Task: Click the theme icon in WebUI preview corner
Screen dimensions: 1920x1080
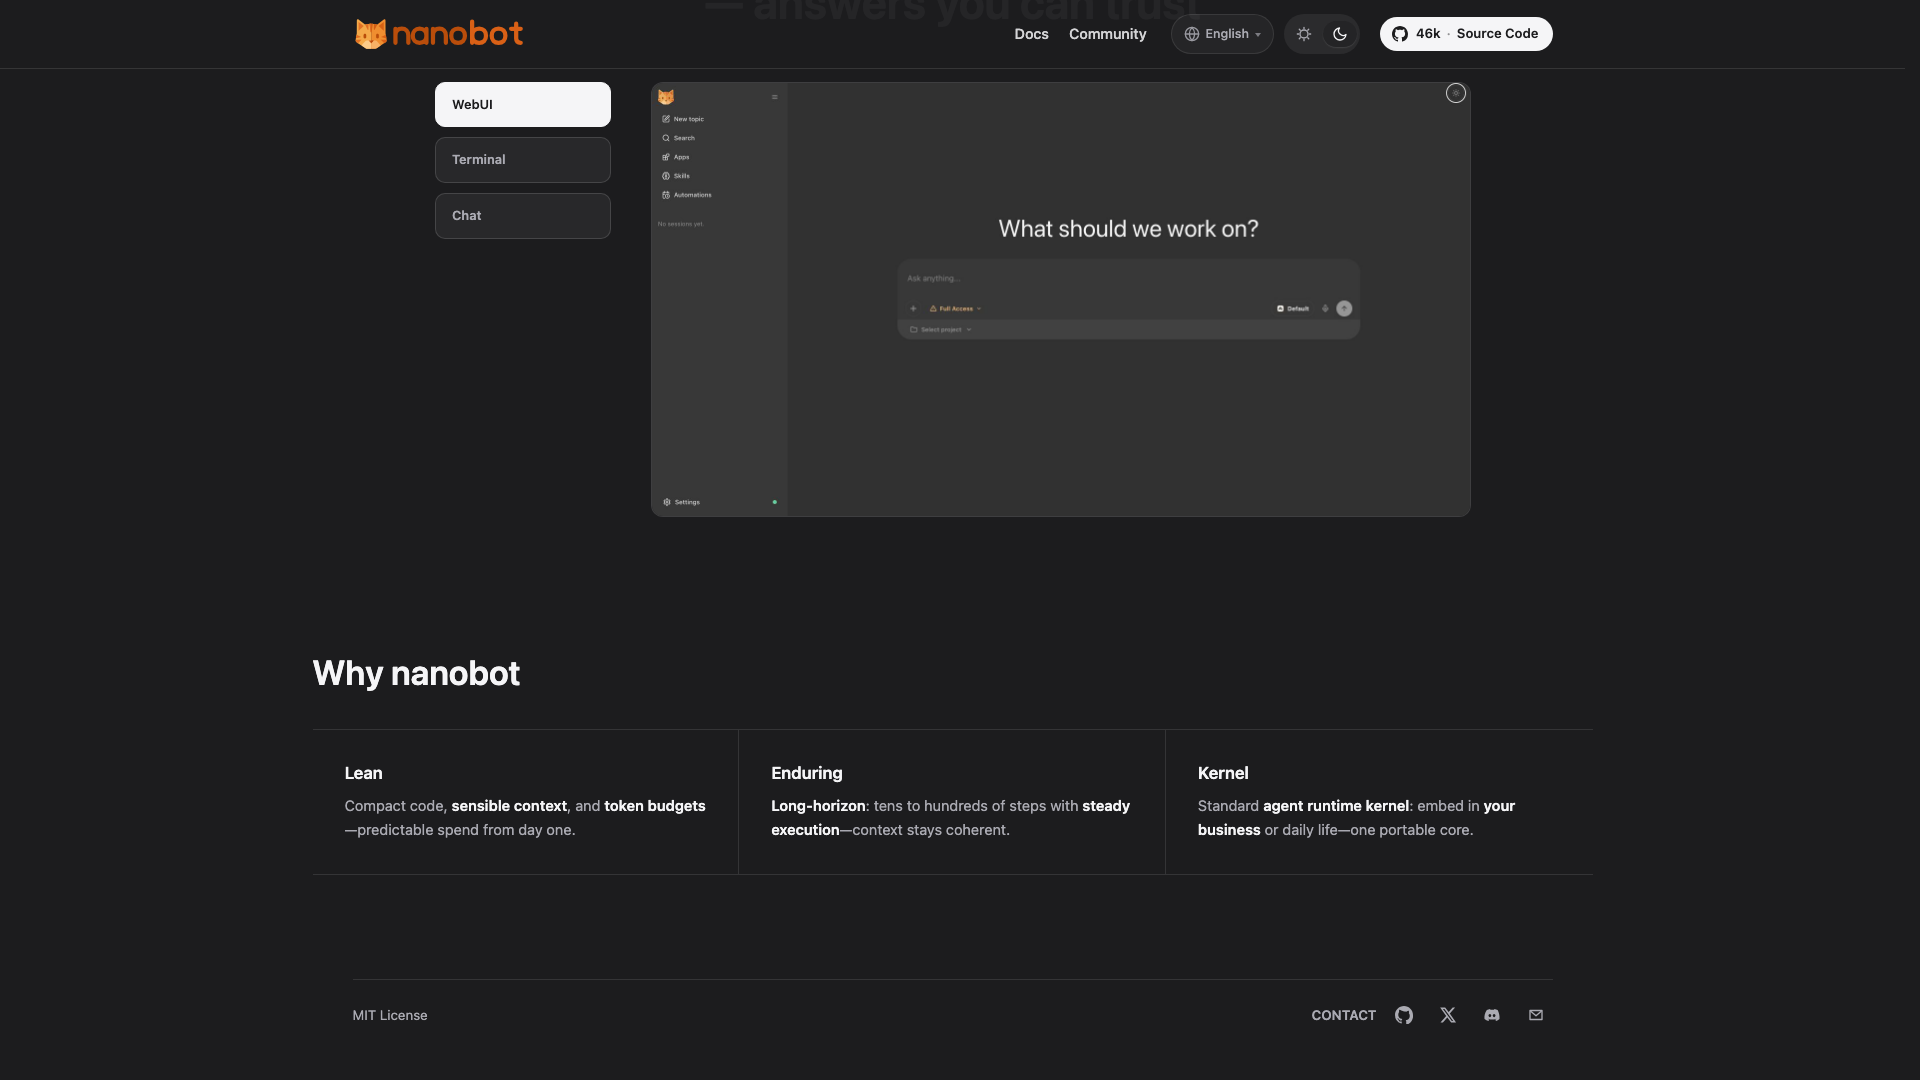Action: (1456, 93)
